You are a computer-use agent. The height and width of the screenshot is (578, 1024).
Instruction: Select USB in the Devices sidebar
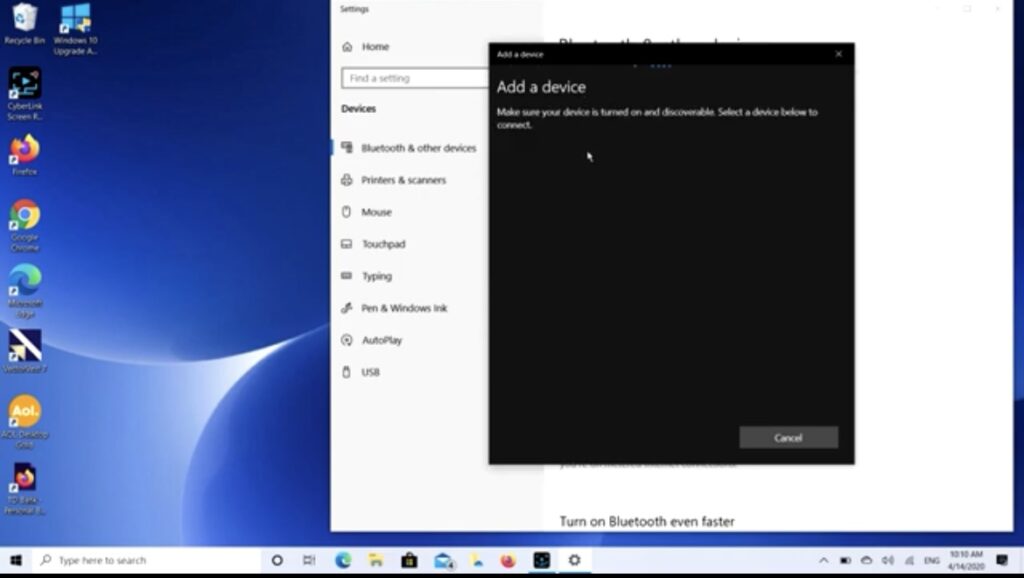pos(370,372)
